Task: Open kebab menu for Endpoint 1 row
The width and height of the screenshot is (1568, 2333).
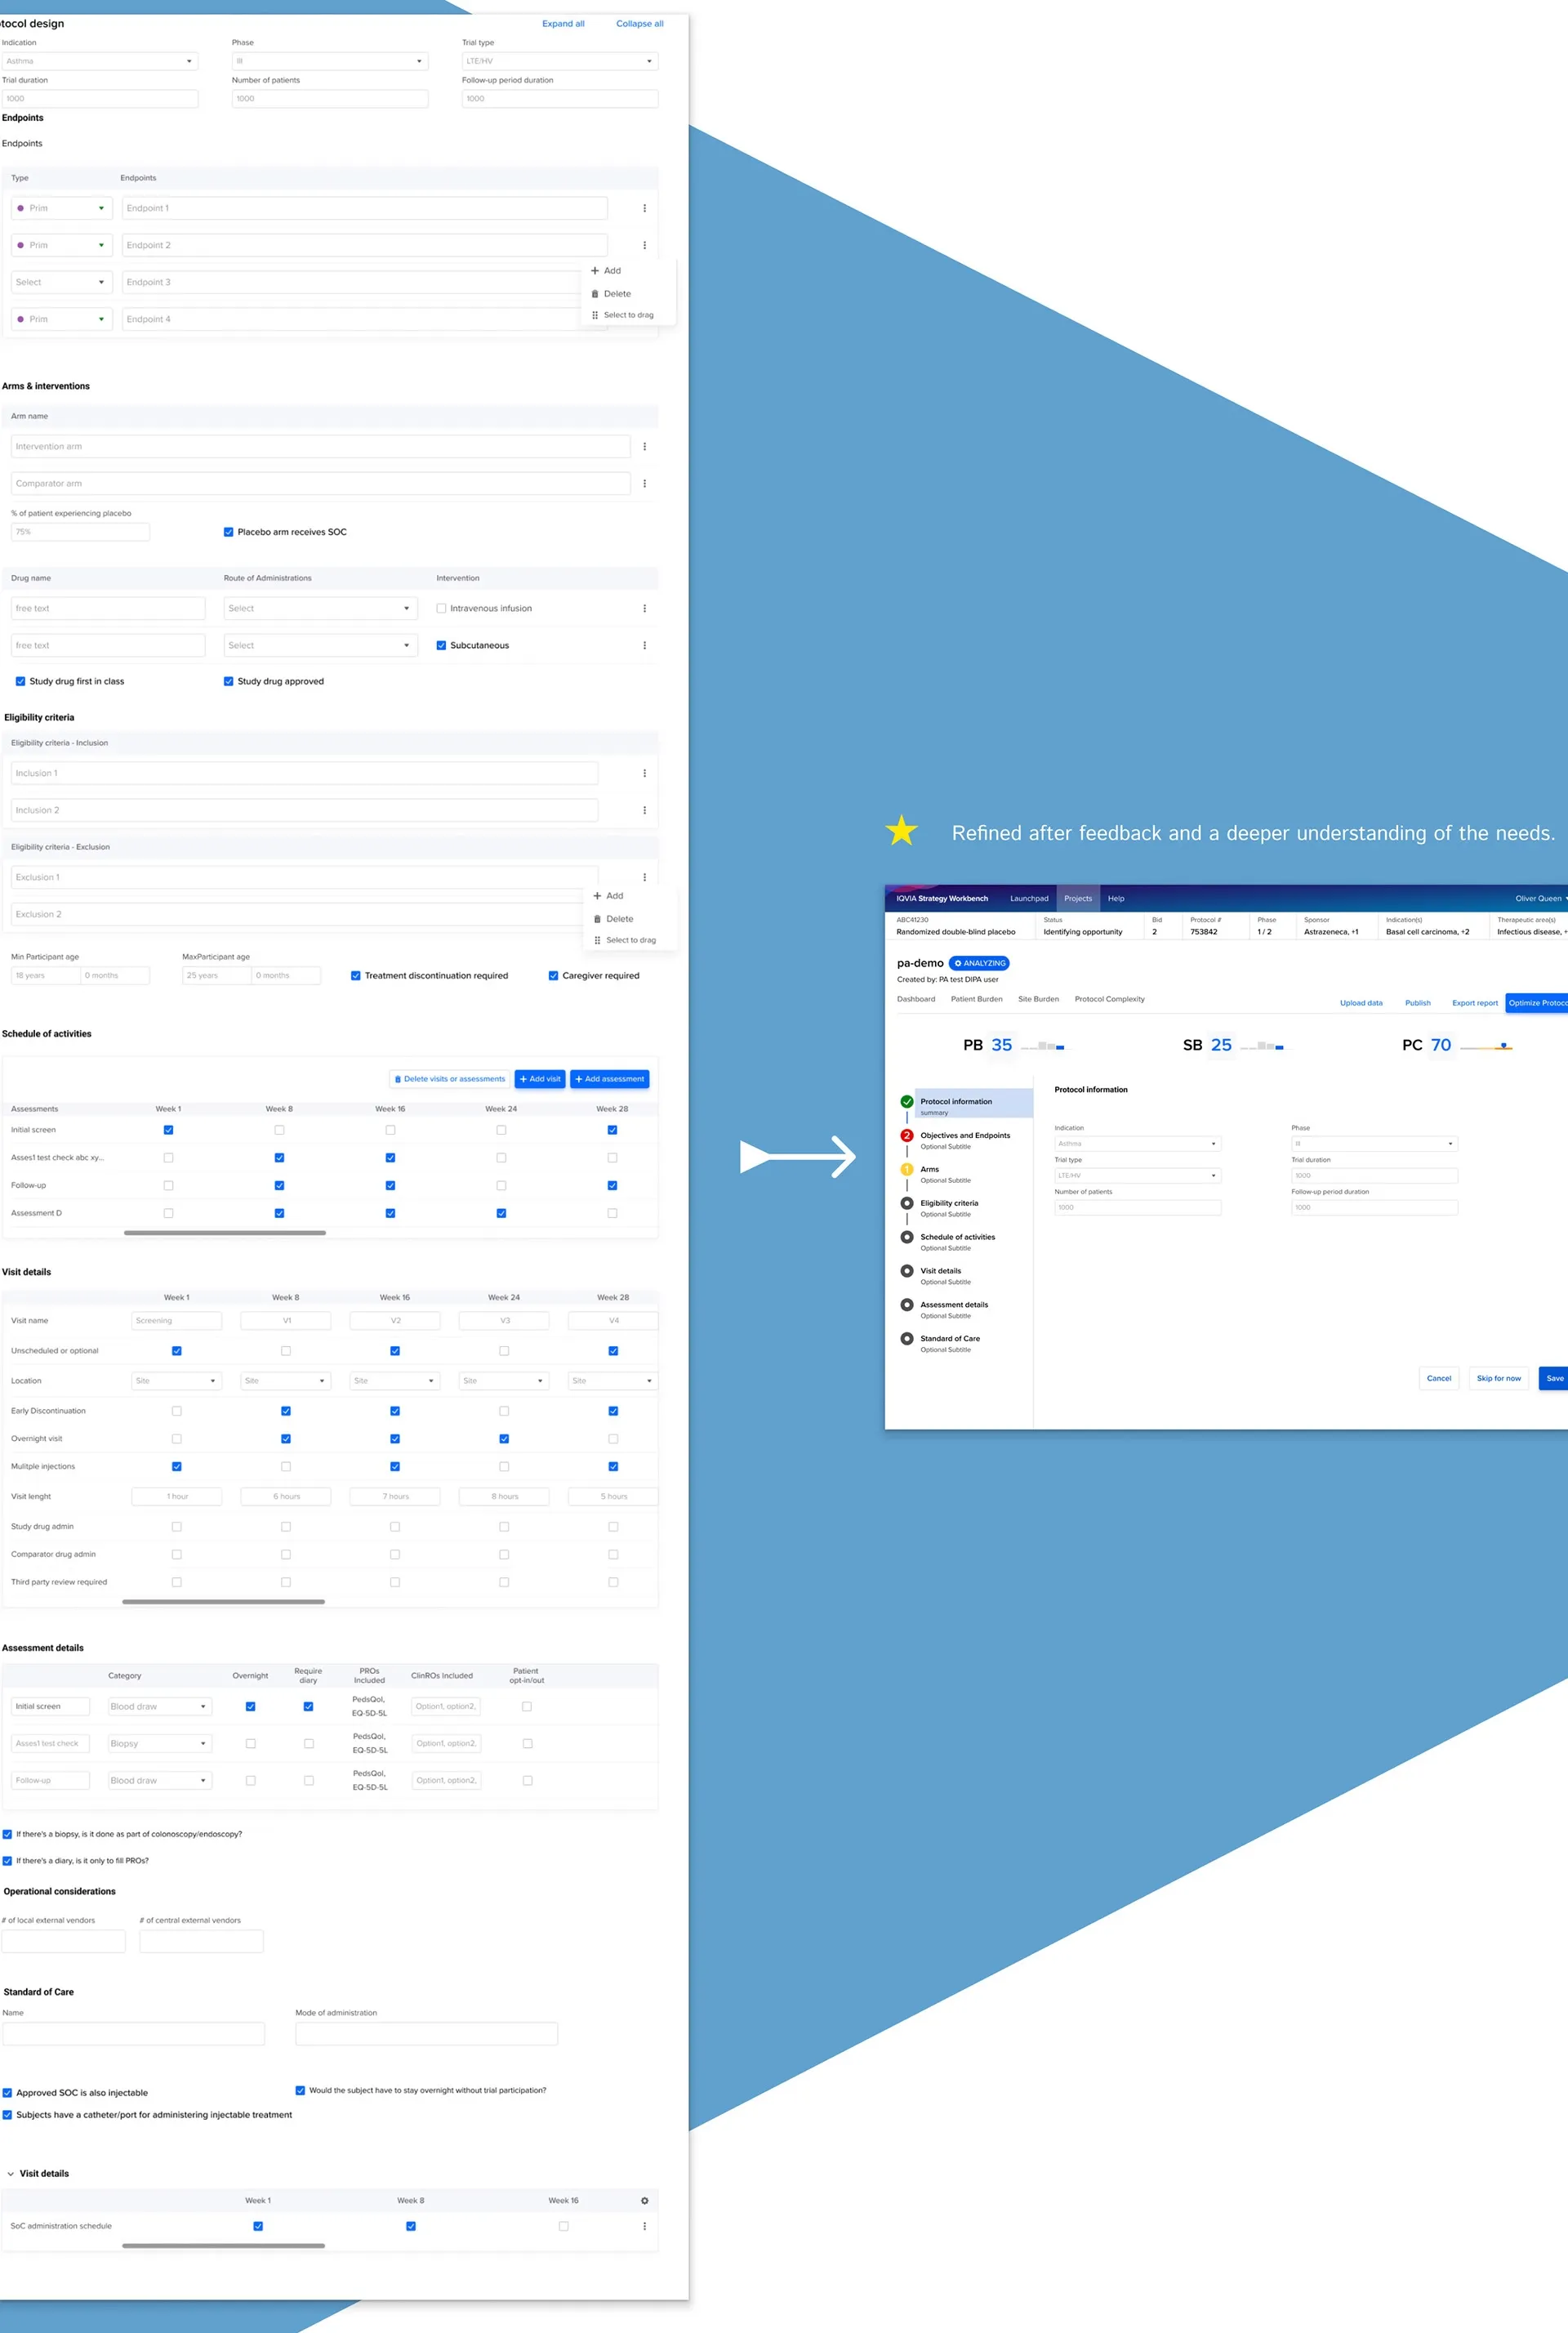Action: pyautogui.click(x=644, y=208)
